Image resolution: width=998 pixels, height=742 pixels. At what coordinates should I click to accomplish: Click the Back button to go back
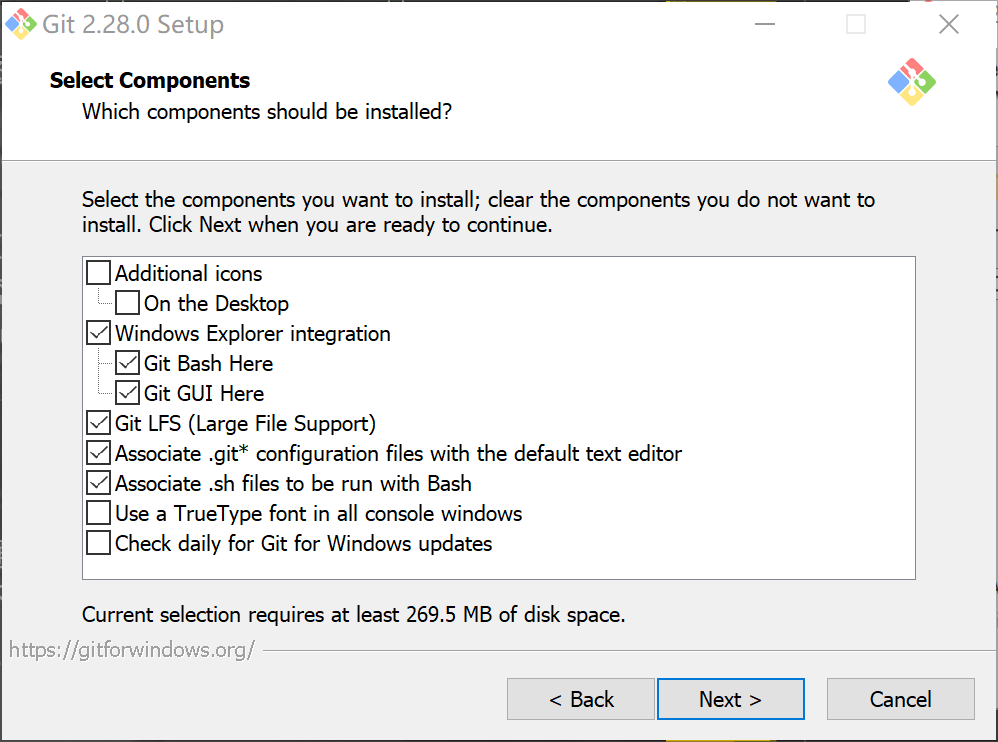click(x=580, y=698)
